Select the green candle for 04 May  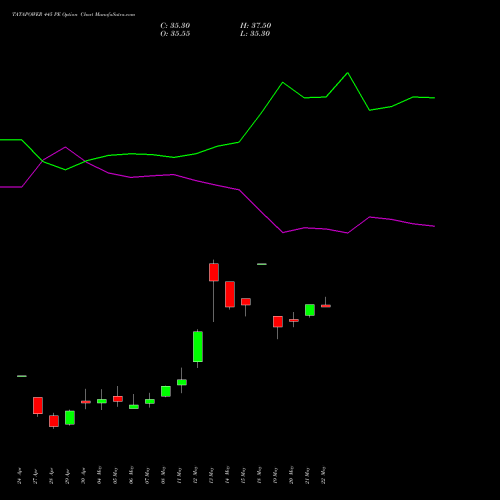(x=102, y=401)
